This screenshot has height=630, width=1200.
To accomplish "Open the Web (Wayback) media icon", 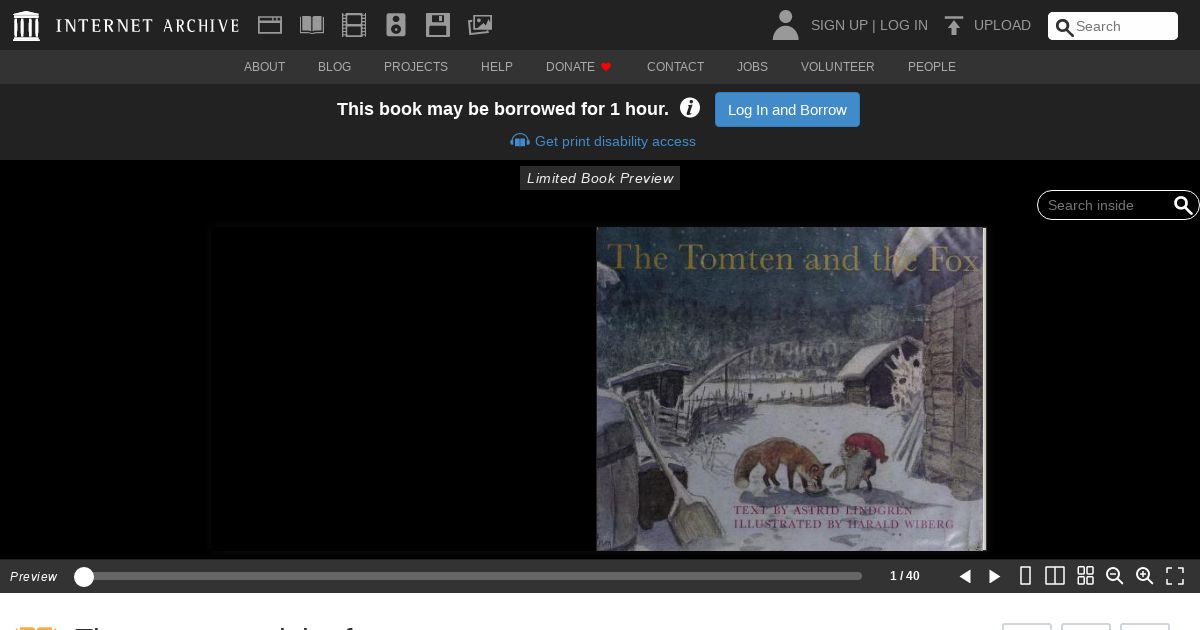I will (270, 25).
